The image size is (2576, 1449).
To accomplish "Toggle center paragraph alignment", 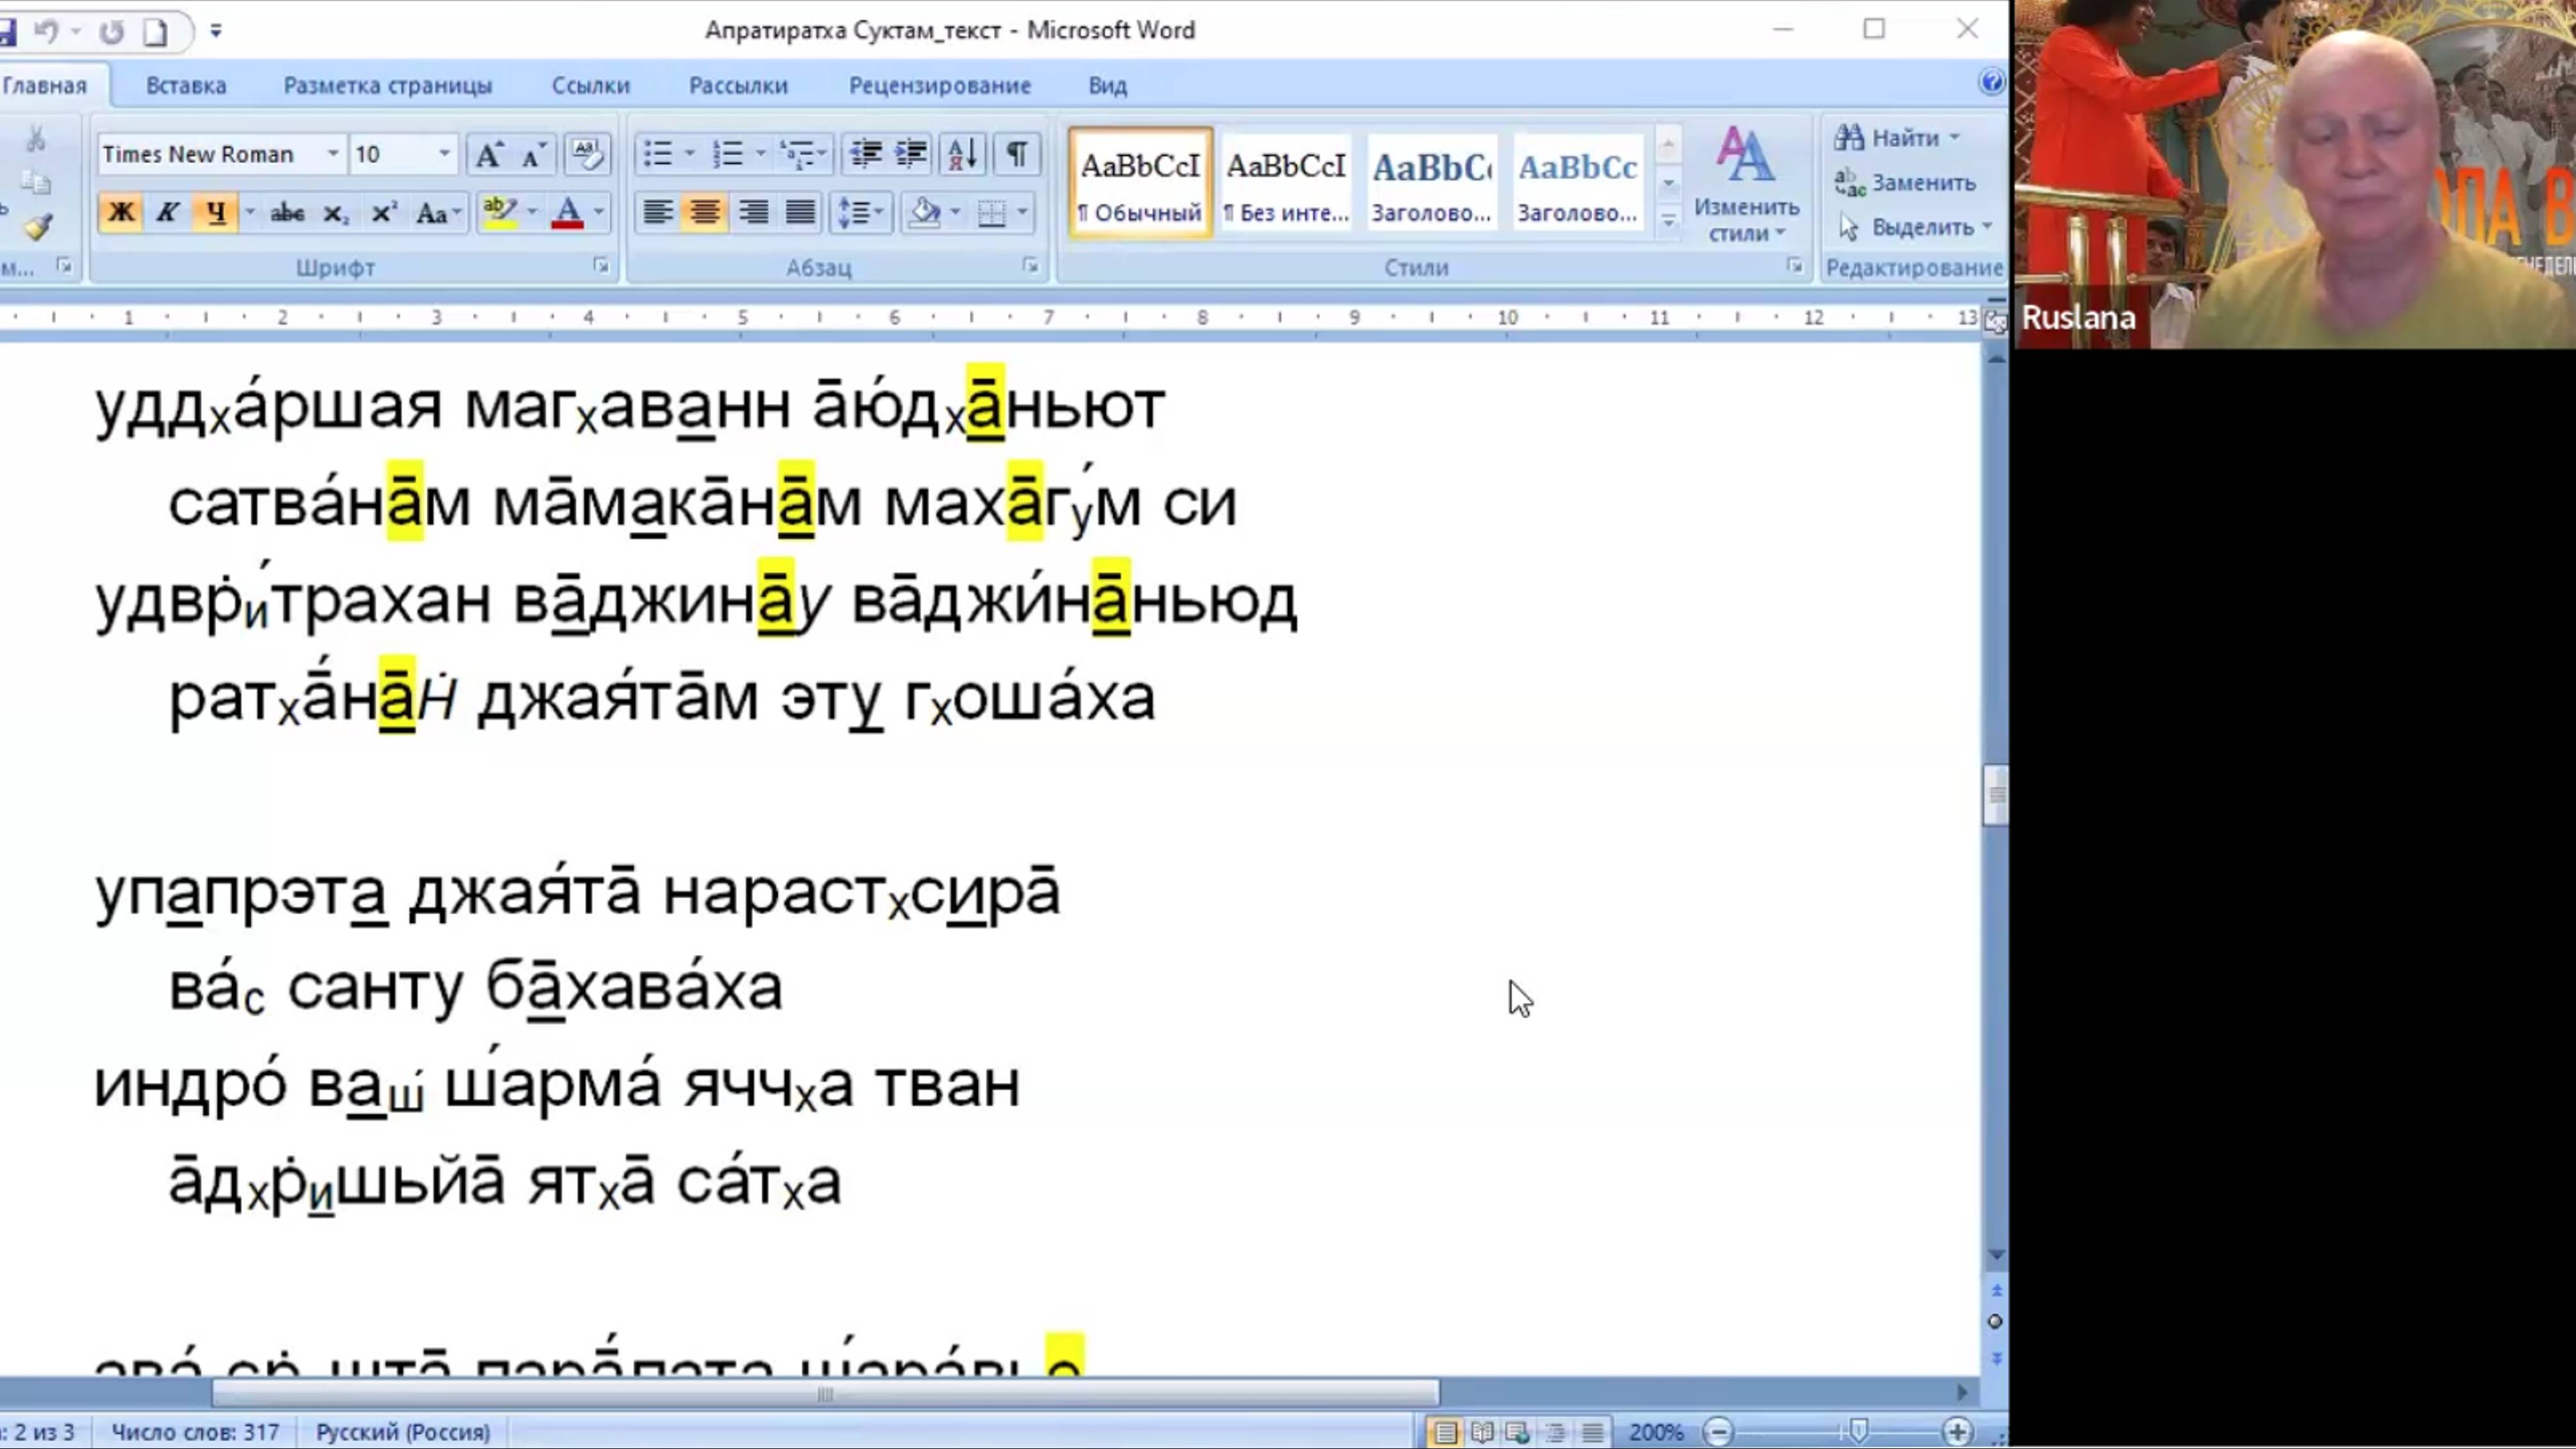I will click(705, 213).
